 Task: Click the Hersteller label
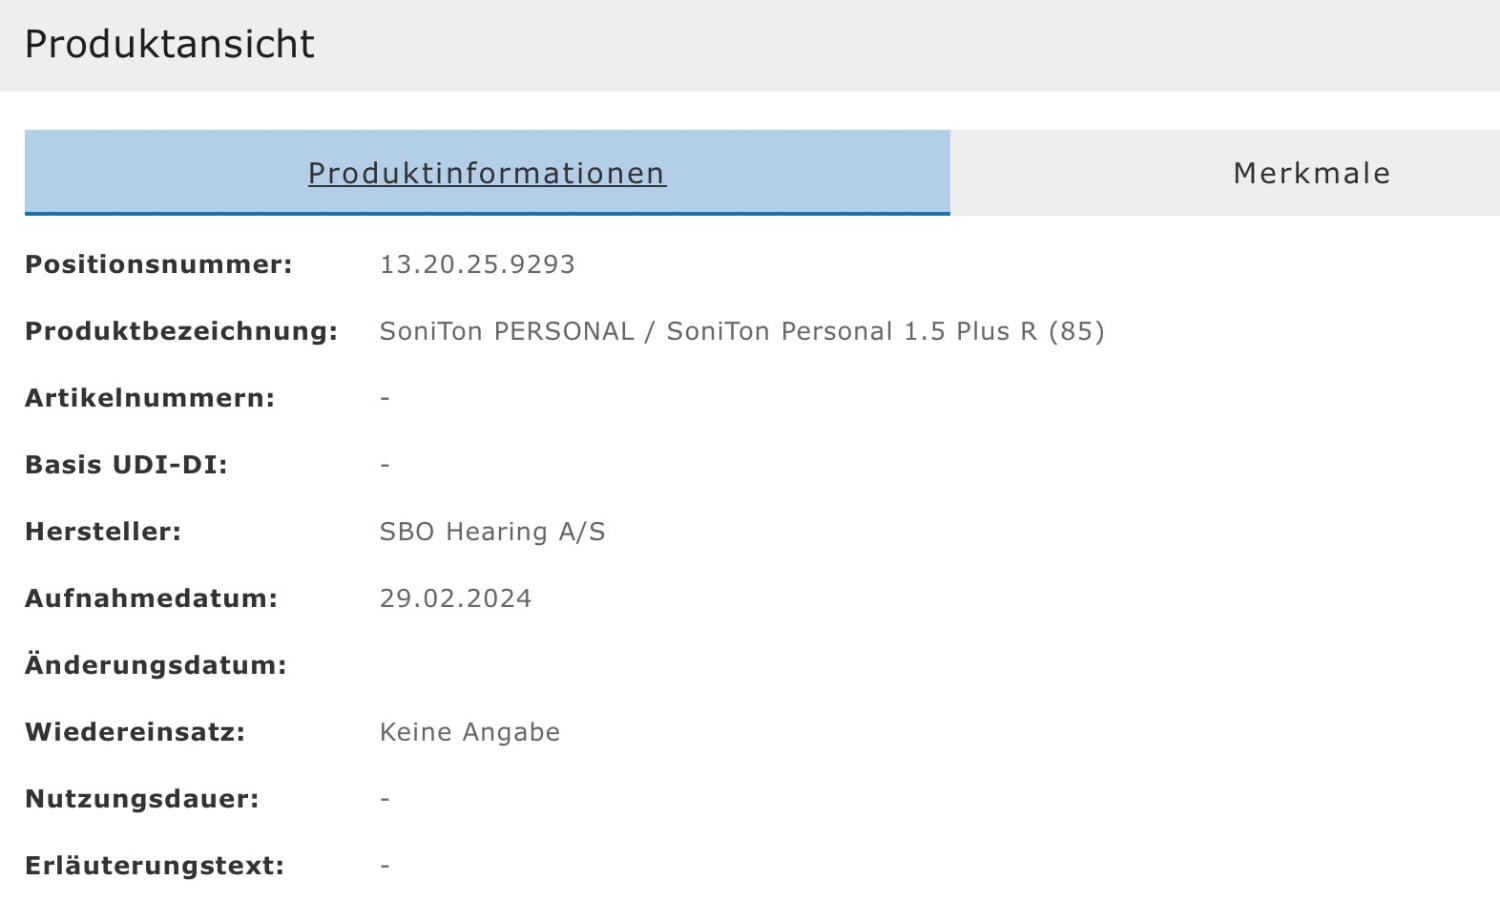(x=103, y=532)
